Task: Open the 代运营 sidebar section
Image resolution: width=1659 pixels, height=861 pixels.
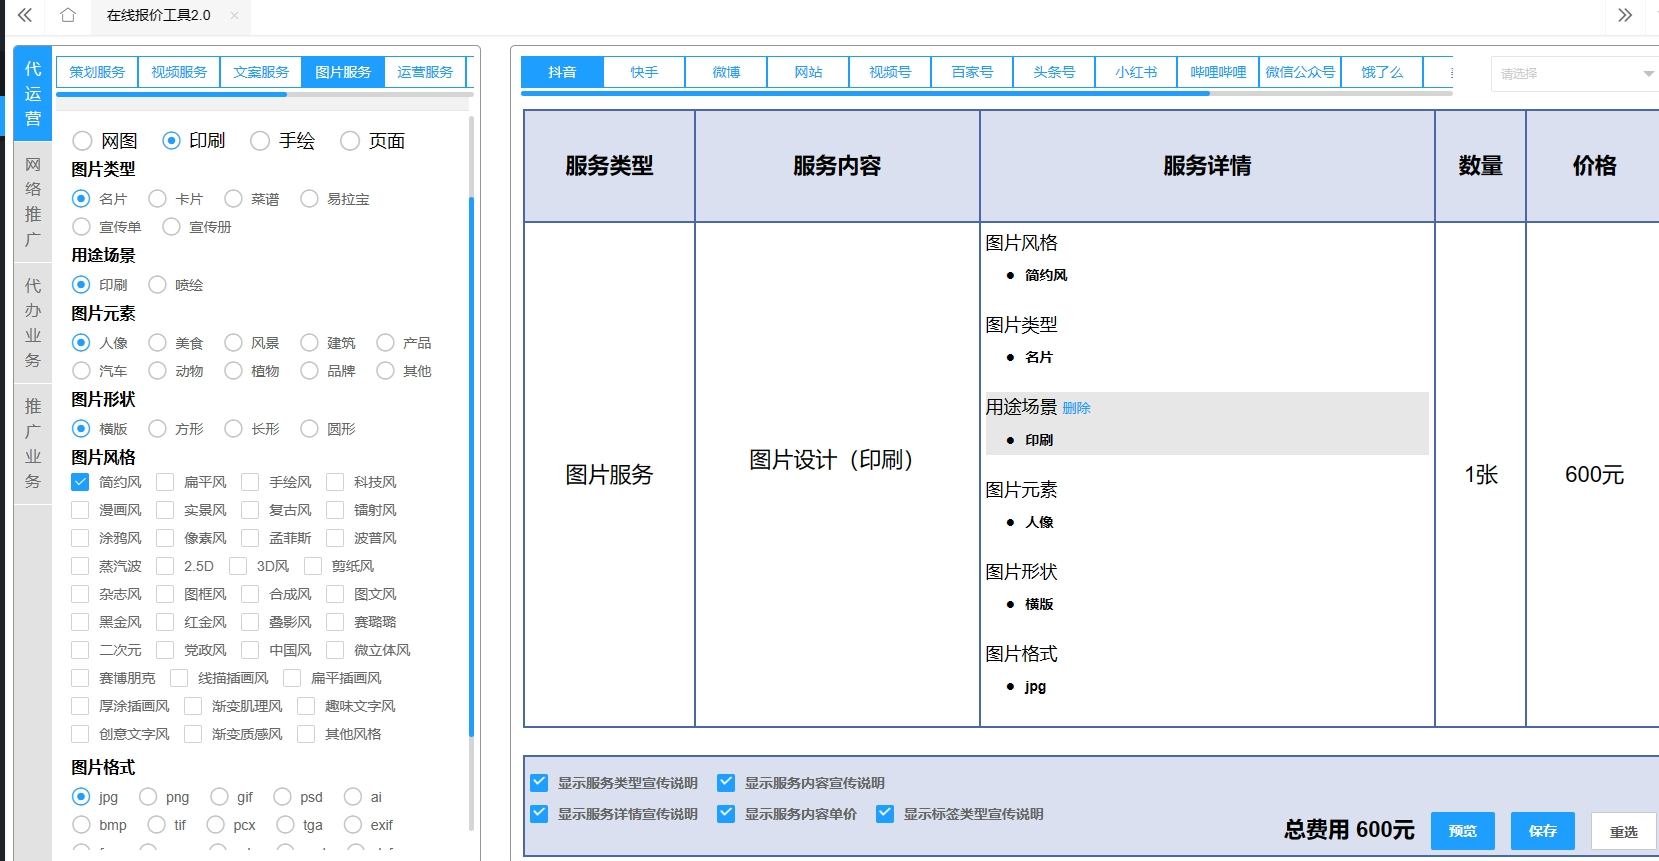Action: click(33, 93)
